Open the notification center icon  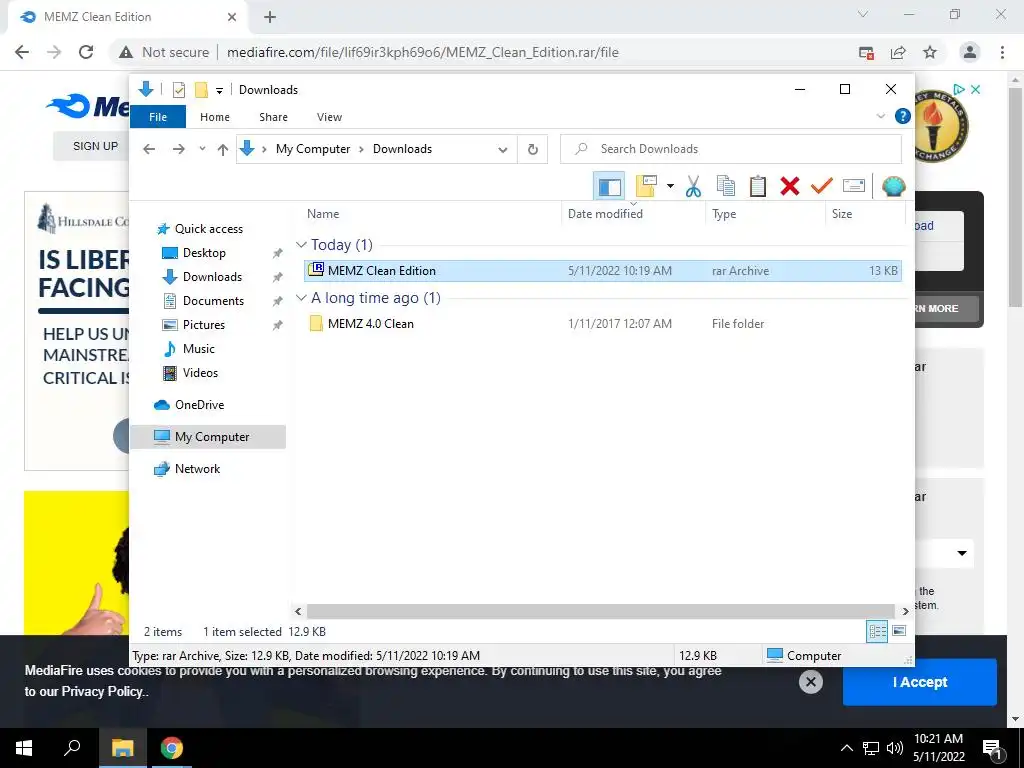pyautogui.click(x=993, y=748)
